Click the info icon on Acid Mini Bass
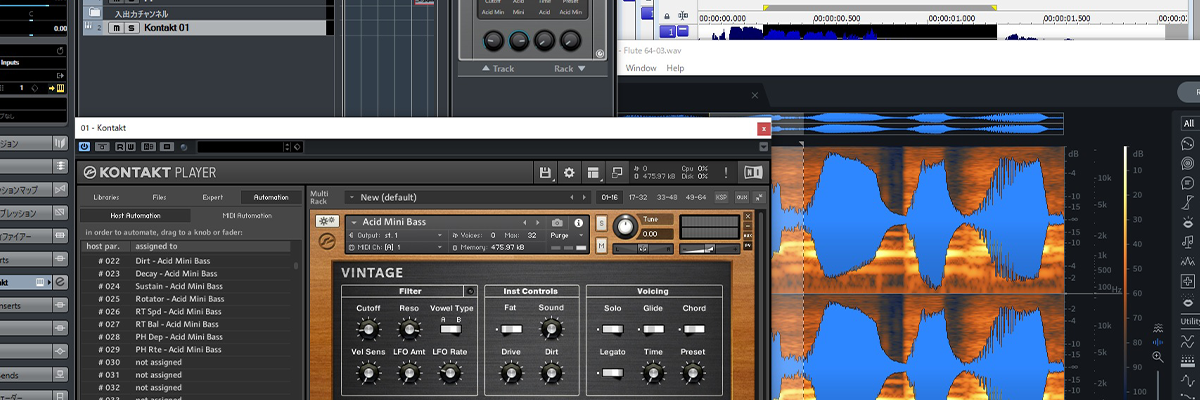 pos(578,222)
